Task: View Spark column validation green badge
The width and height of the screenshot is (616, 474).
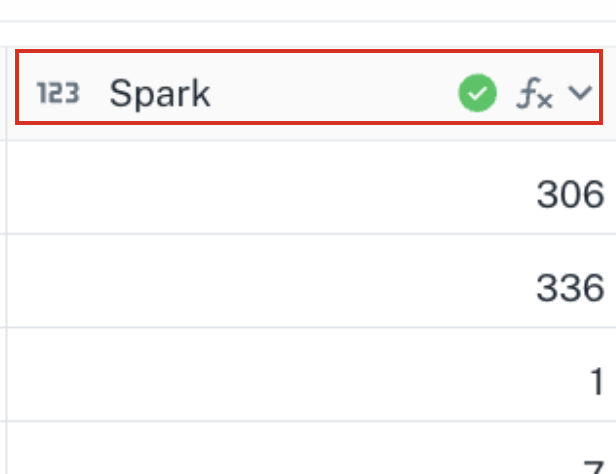Action: 477,93
